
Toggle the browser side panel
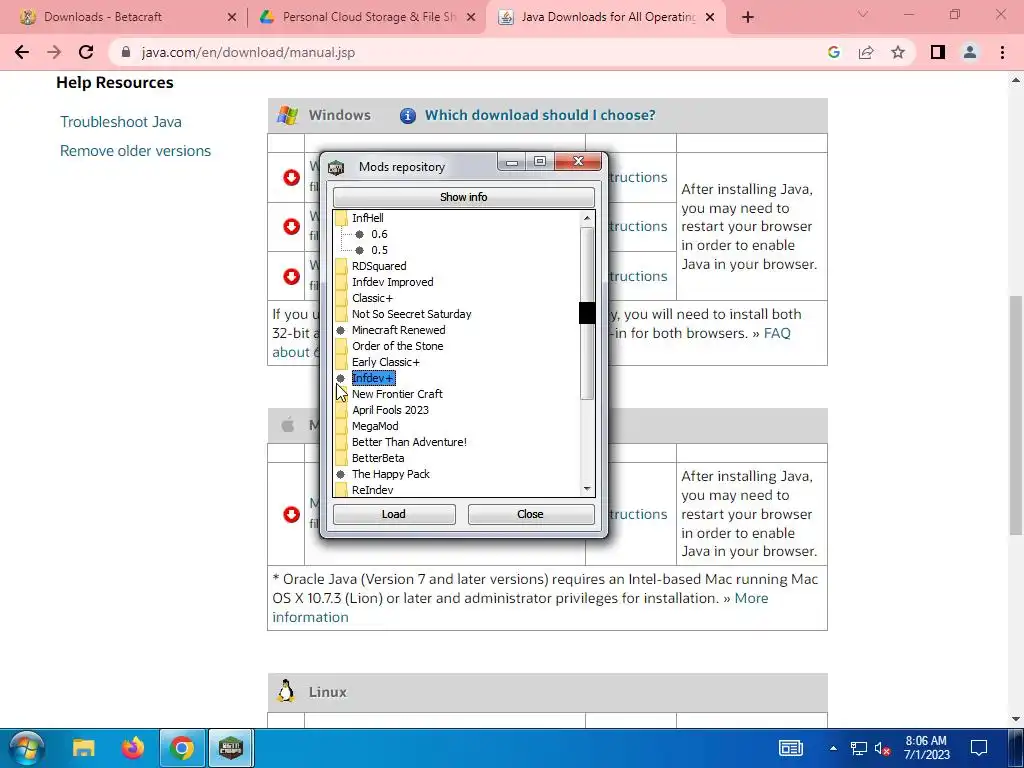click(x=938, y=52)
